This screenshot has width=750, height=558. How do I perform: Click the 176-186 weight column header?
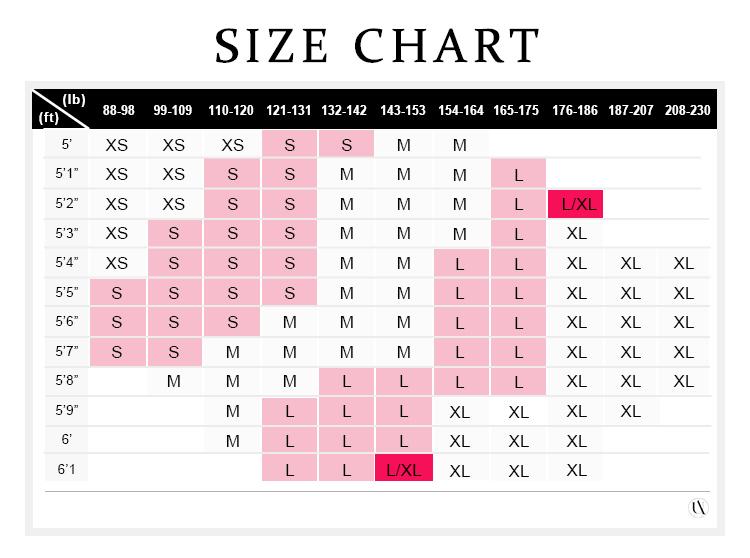575,110
